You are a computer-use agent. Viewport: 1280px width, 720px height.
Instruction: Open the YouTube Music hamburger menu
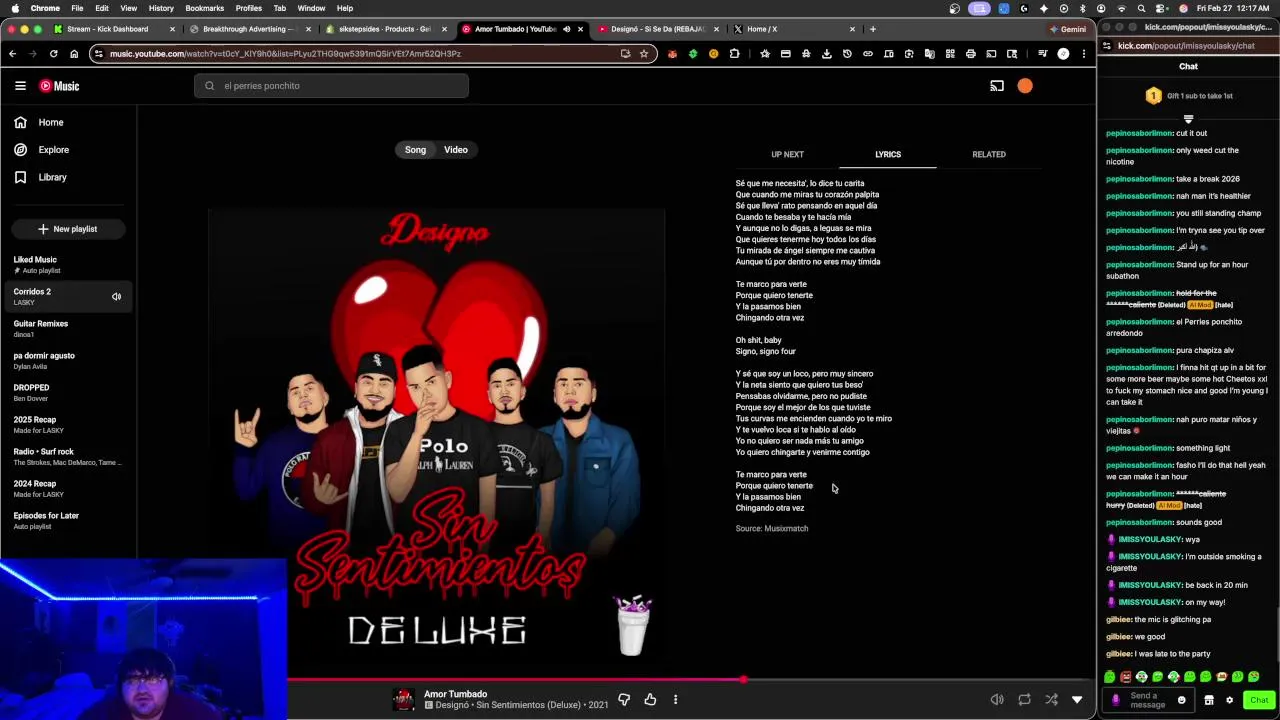[x=20, y=86]
